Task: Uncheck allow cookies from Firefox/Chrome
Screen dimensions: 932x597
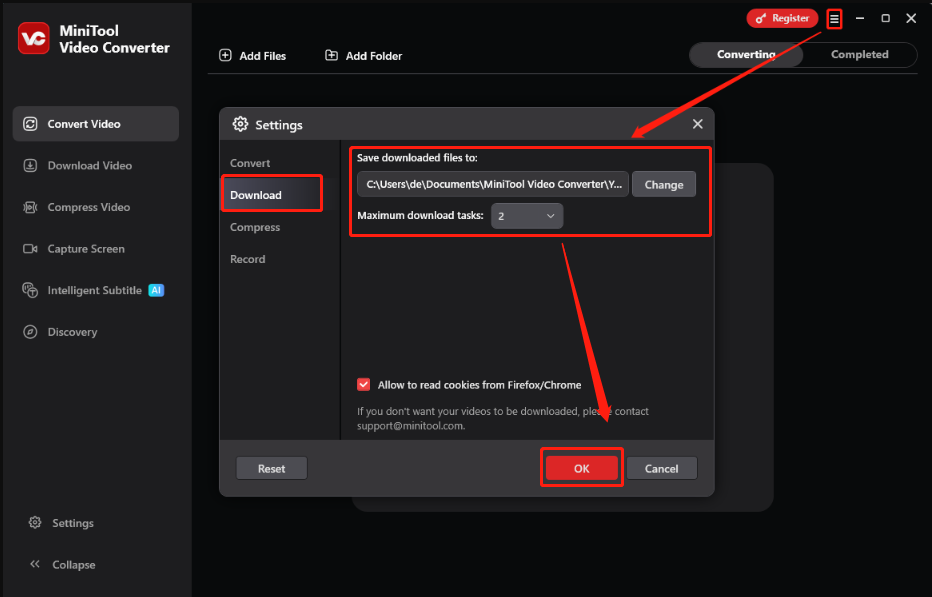Action: click(x=364, y=384)
